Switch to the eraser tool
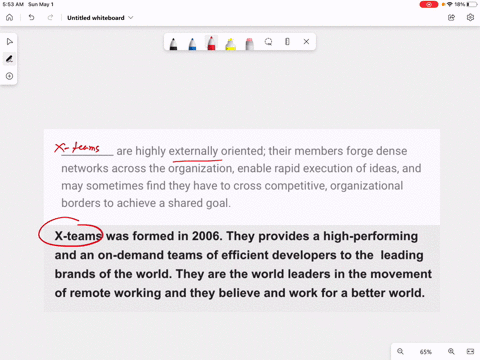The width and height of the screenshot is (480, 360). 249,44
